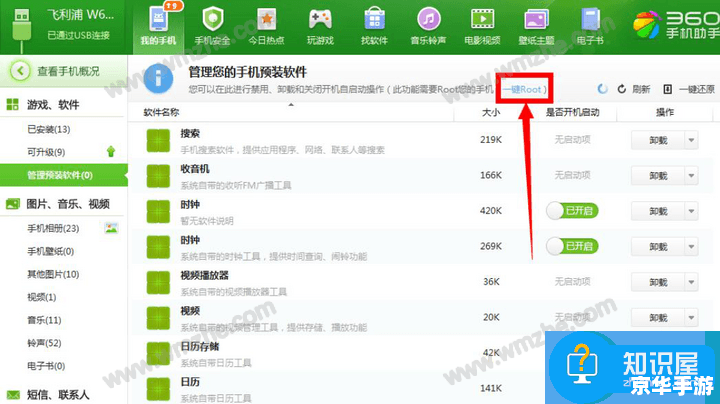Image resolution: width=720 pixels, height=404 pixels.
Task: Click 卸载 for the 420K 时钟 row
Action: [658, 211]
